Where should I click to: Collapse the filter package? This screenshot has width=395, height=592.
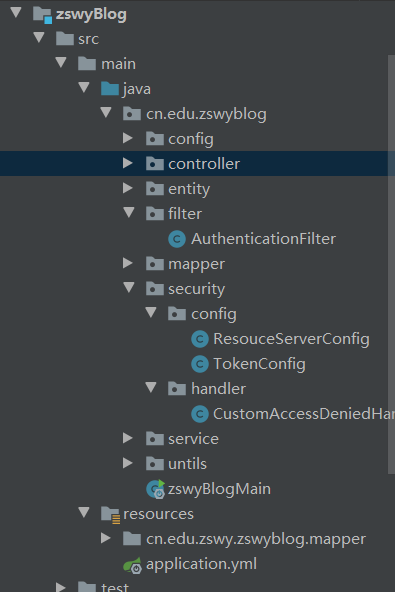pos(129,213)
